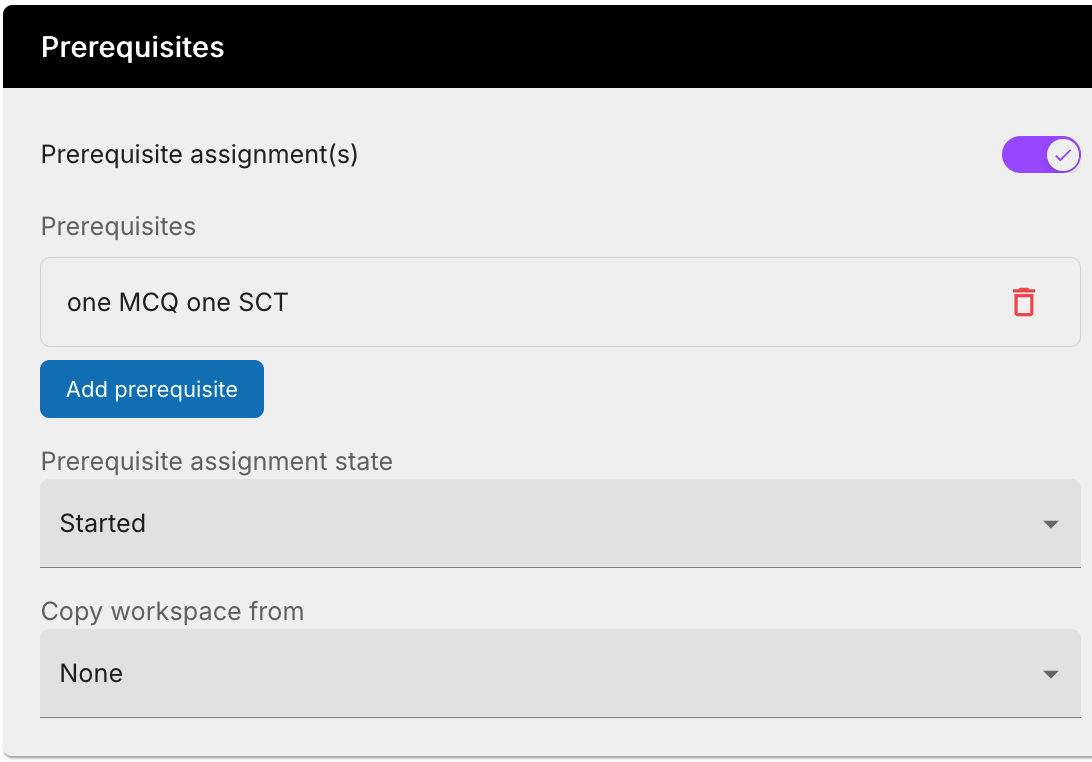Click the 'Prerequisite assignment(s)' label text
Screen dimensions: 1092x762
pos(199,155)
